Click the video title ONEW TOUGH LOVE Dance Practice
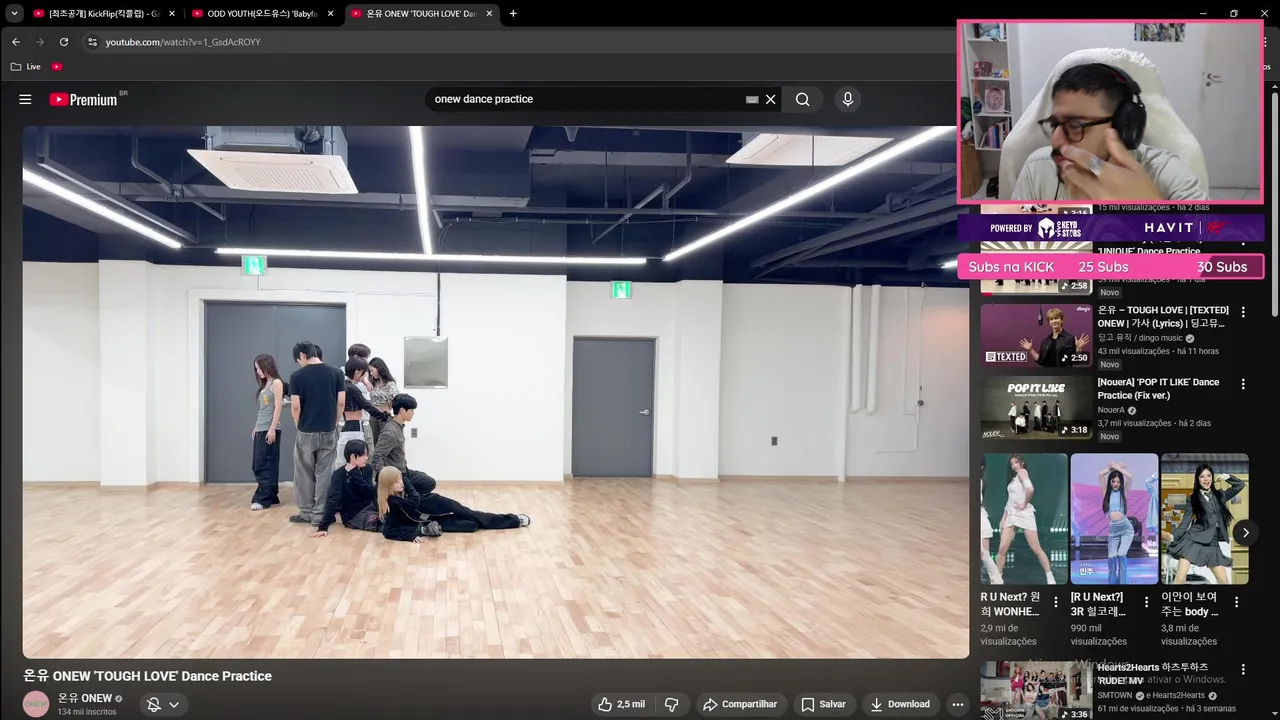 coord(148,676)
